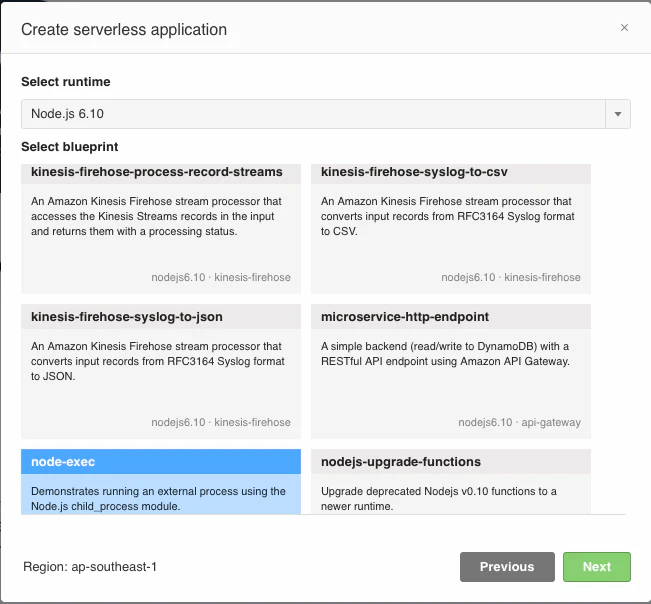
Task: Choose the highlighted node-exec blueprint
Action: [161, 482]
